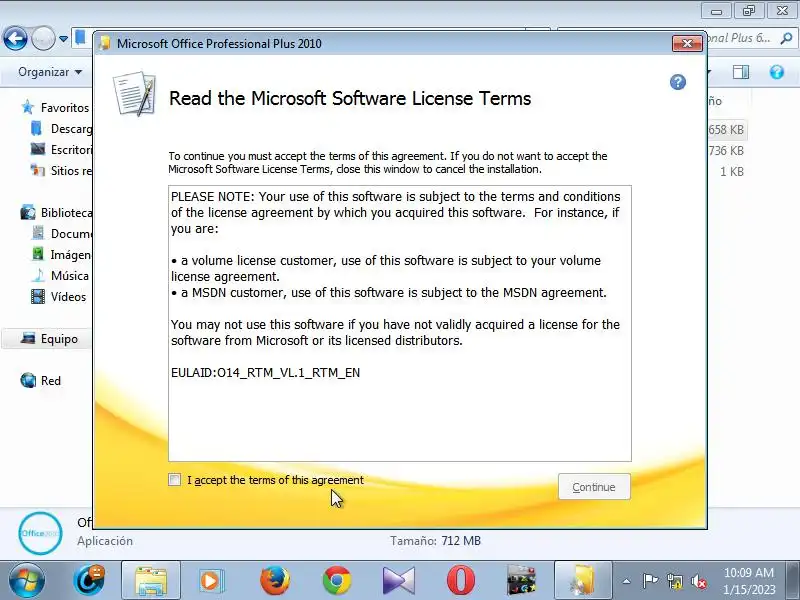
Task: Click the muted volume tray icon
Action: 698,581
